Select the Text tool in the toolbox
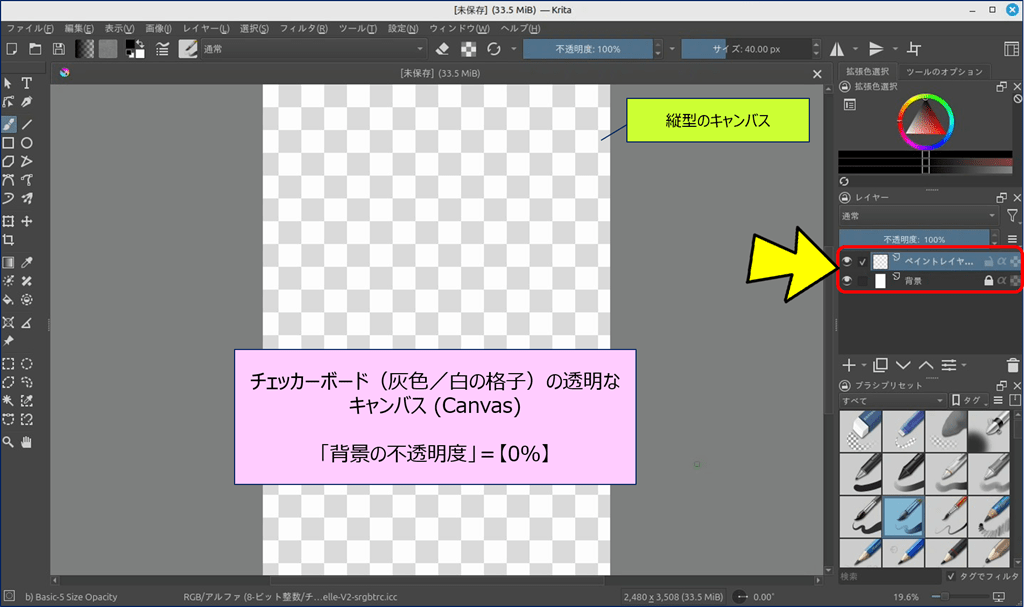The width and height of the screenshot is (1024, 607). 27,83
